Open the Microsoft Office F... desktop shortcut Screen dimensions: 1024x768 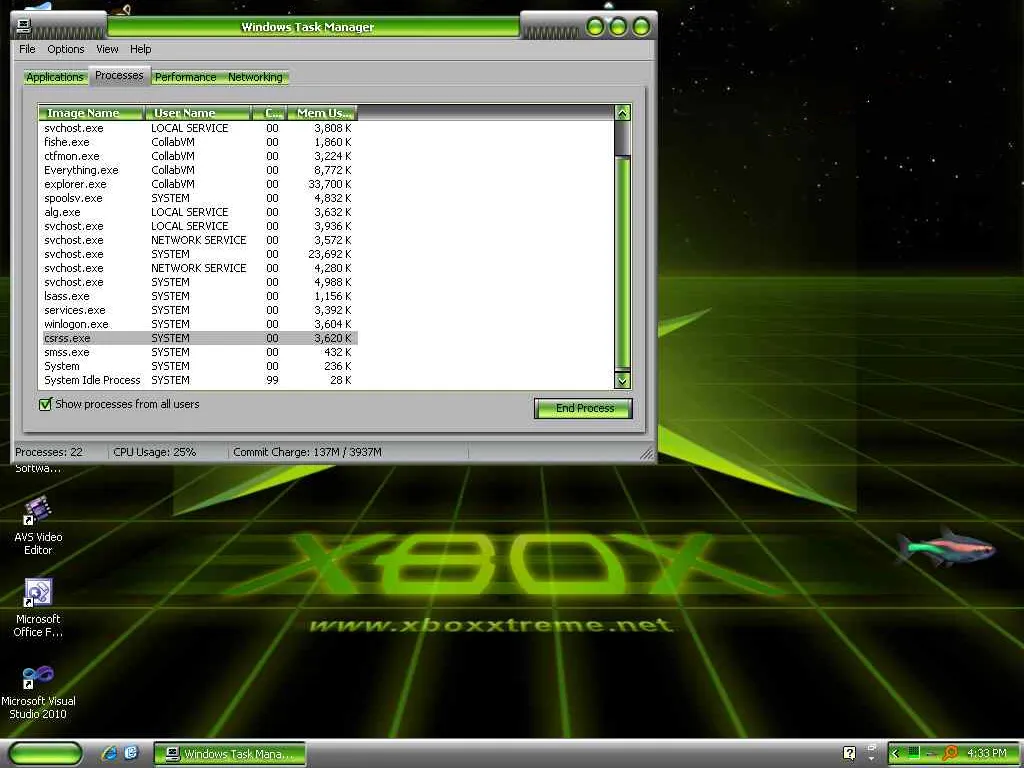38,608
